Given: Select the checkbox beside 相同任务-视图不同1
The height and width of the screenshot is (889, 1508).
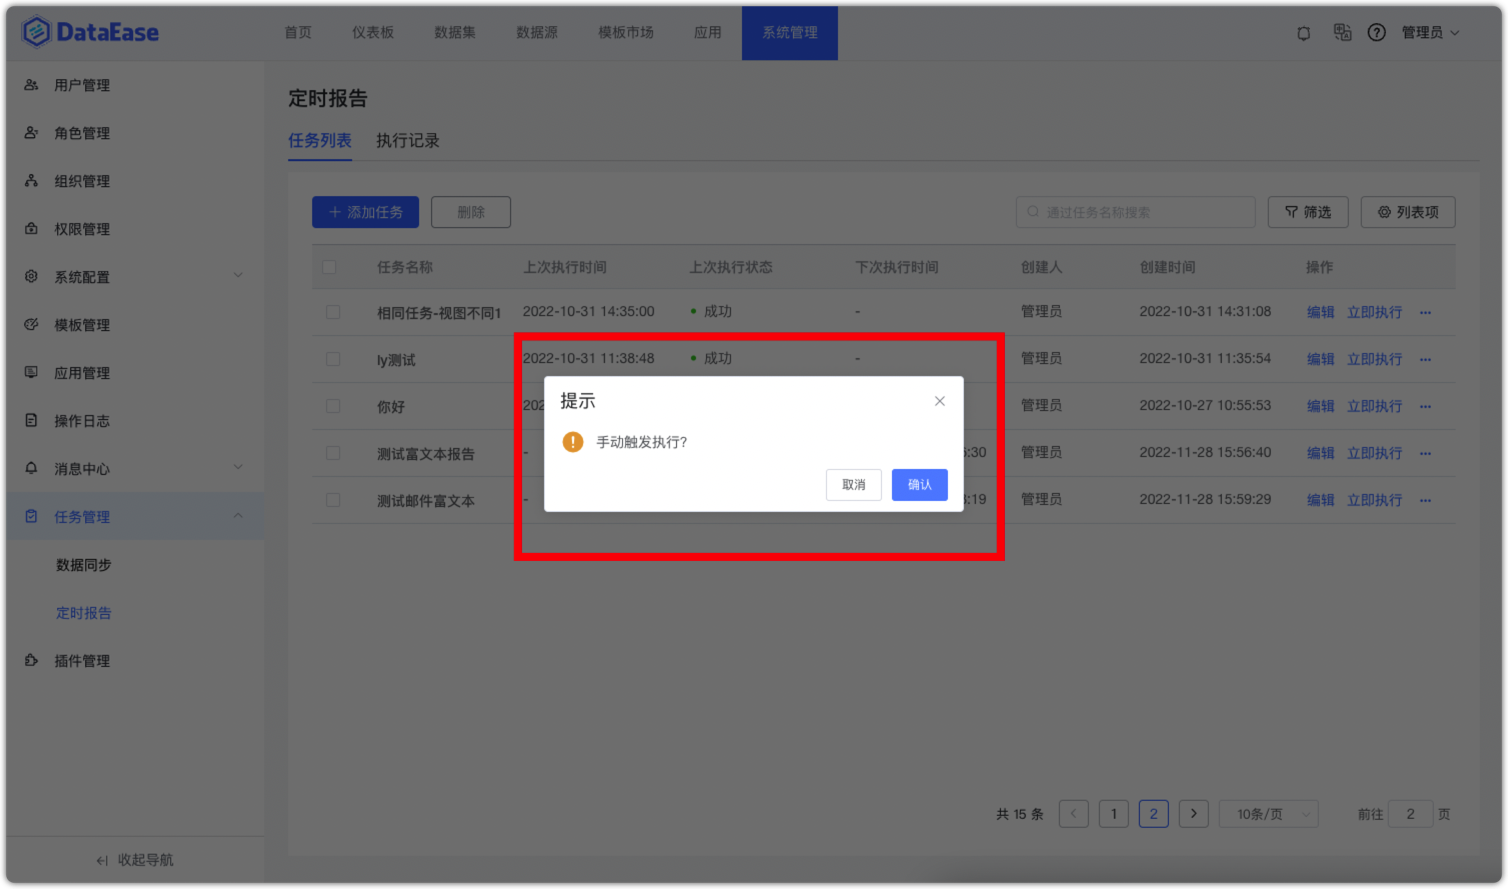Looking at the screenshot, I should 333,311.
